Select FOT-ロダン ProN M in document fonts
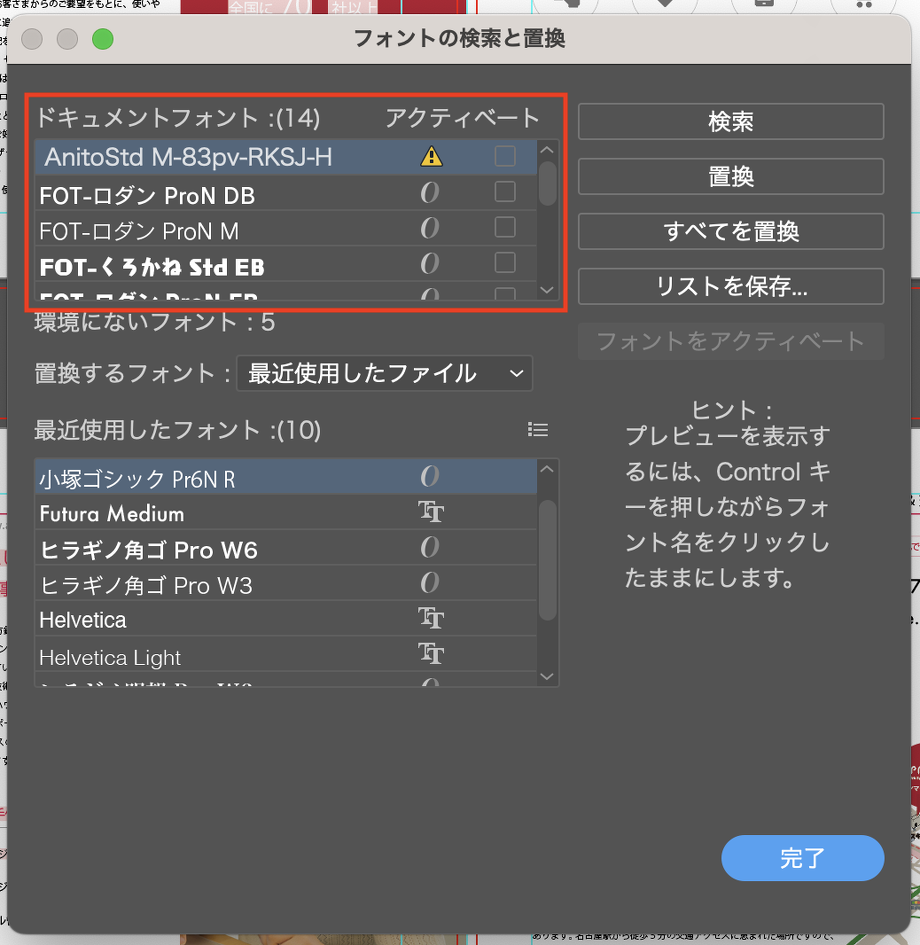This screenshot has height=945, width=920. point(139,231)
